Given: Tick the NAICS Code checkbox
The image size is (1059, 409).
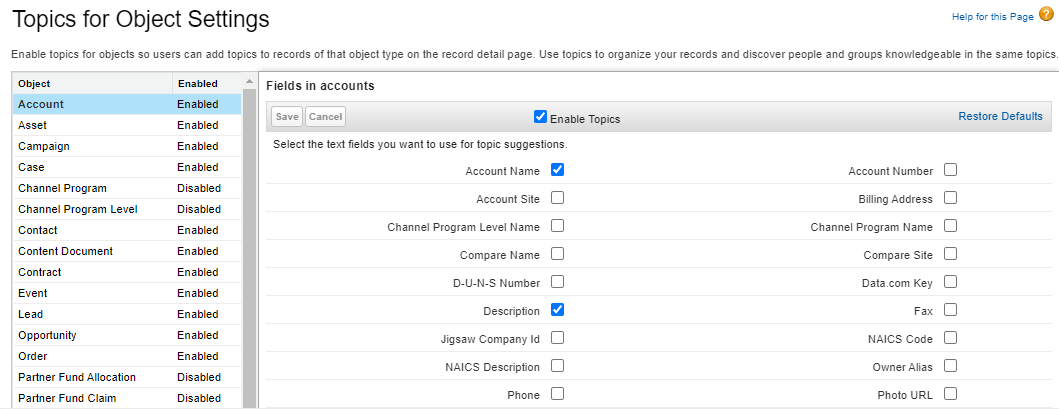Looking at the screenshot, I should pyautogui.click(x=950, y=338).
